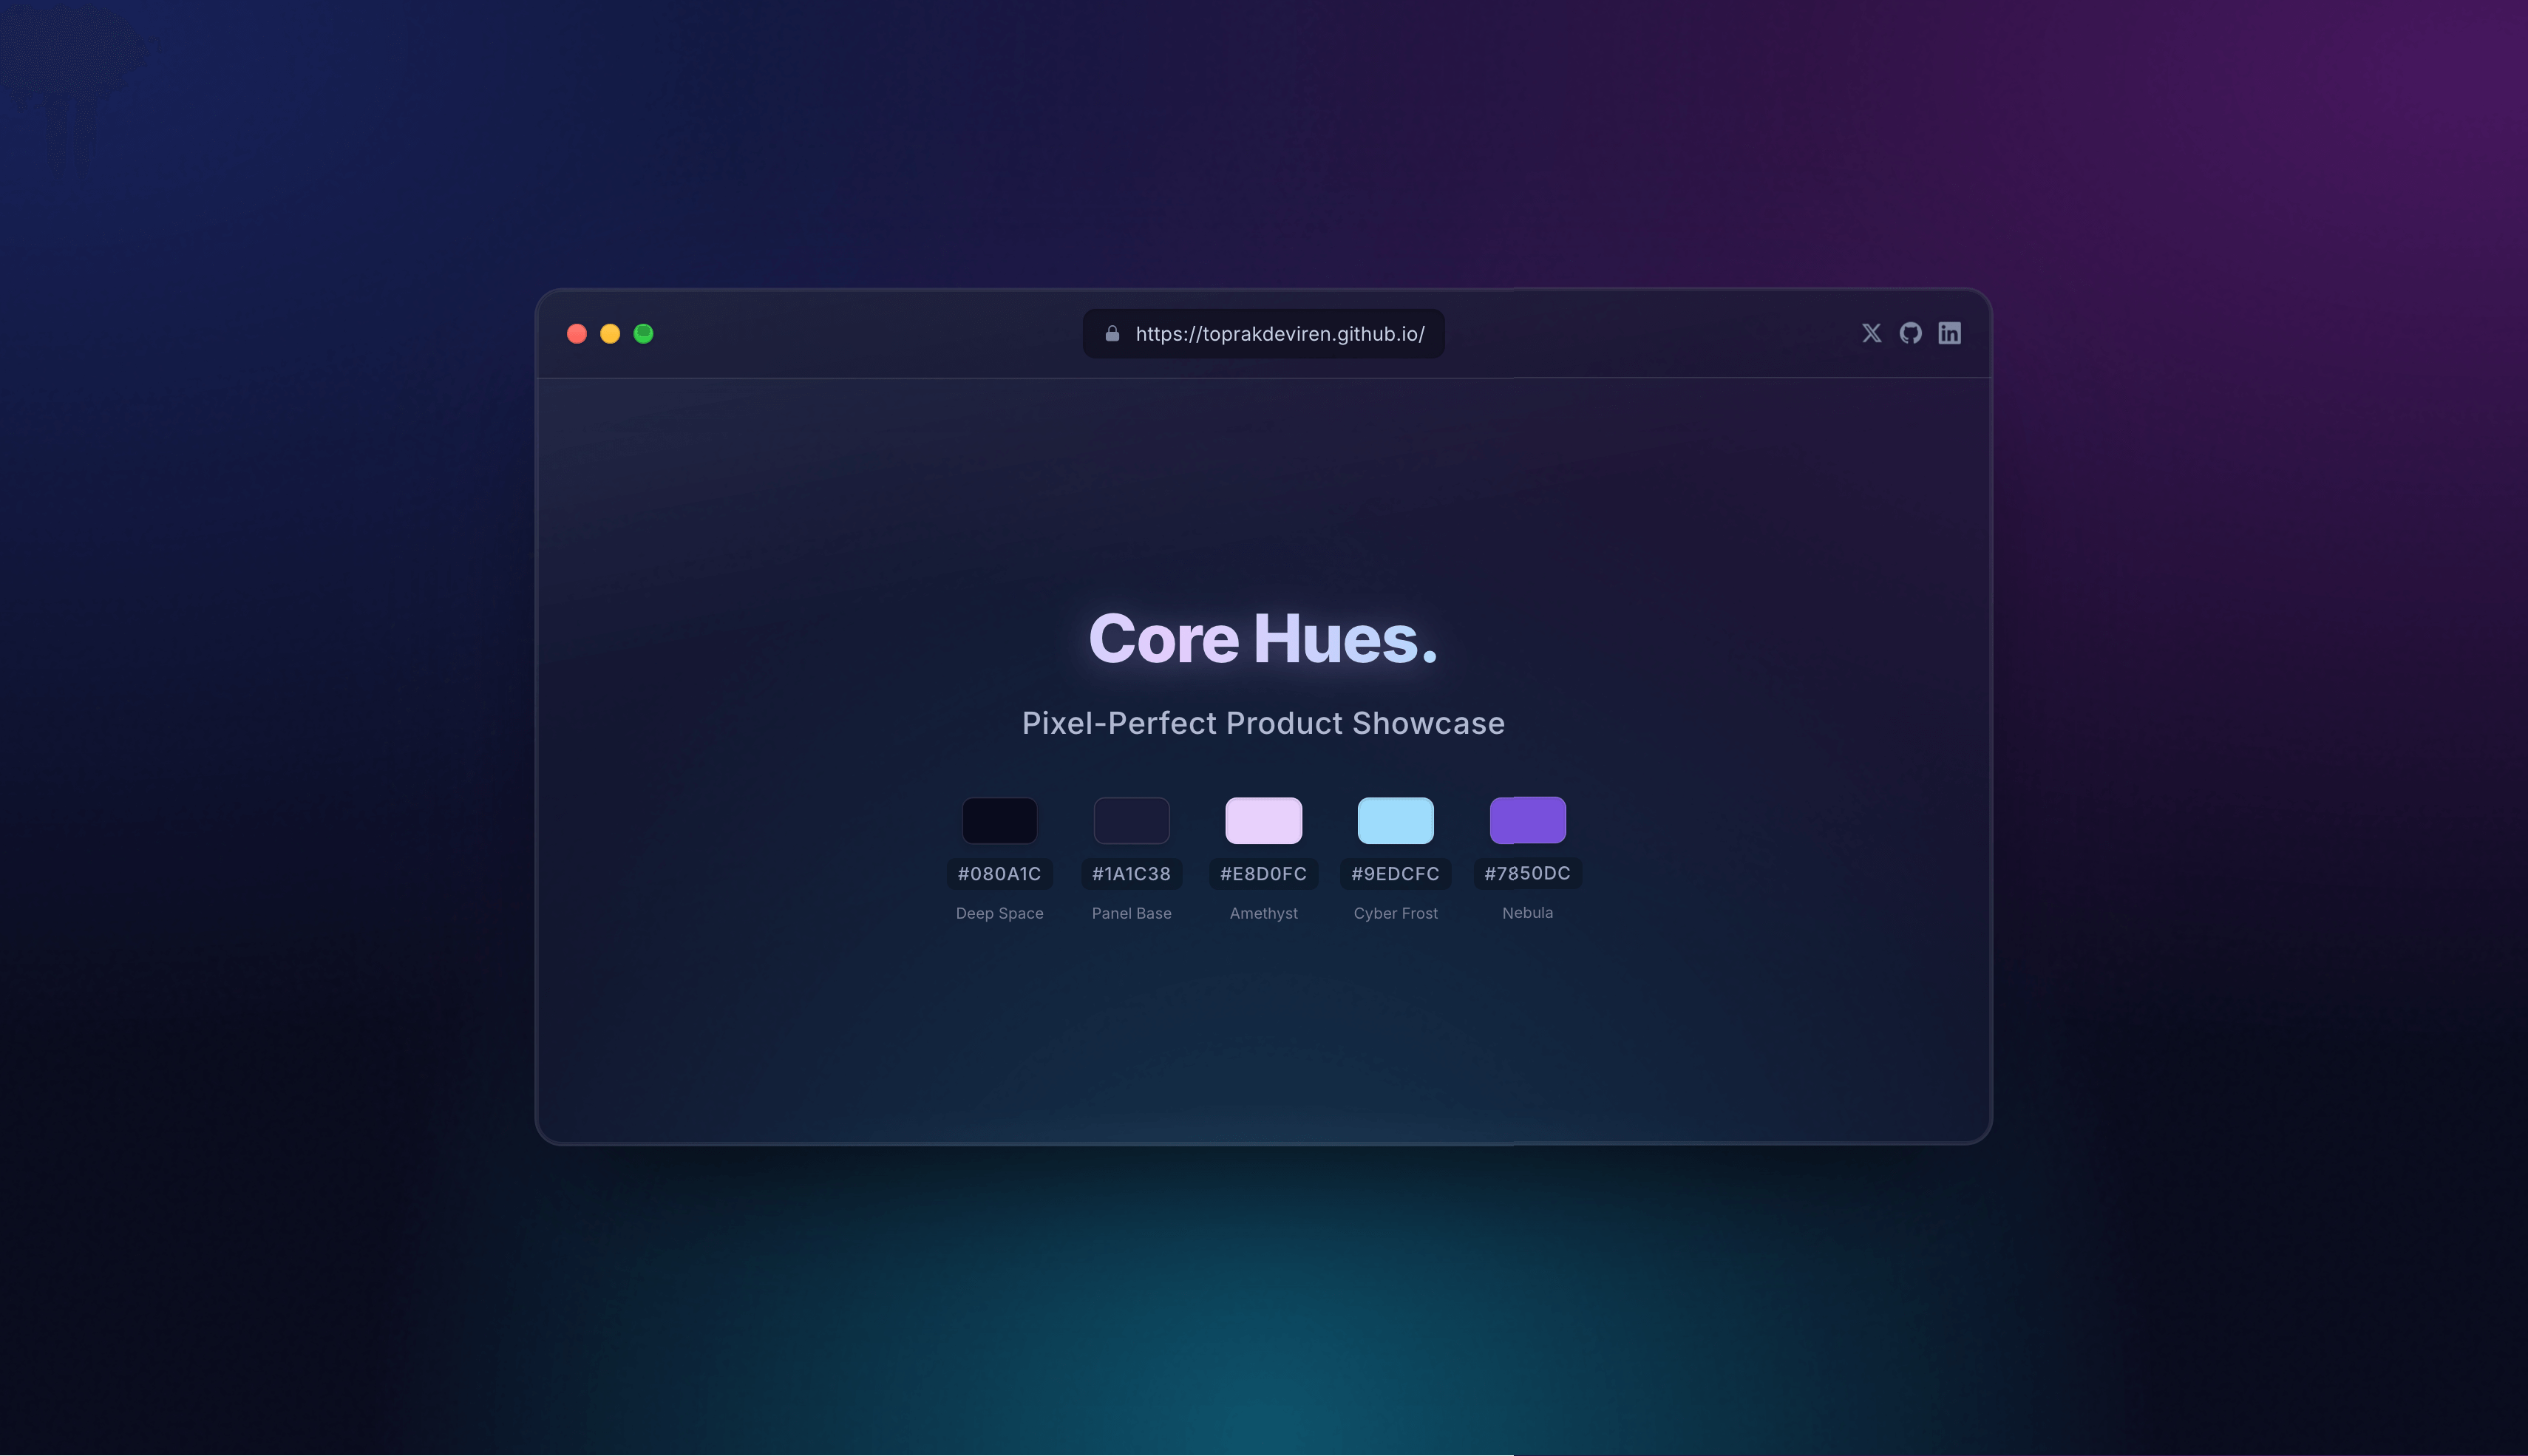This screenshot has width=2528, height=1456.
Task: Select the Panel Base color swatch
Action: pos(1131,819)
